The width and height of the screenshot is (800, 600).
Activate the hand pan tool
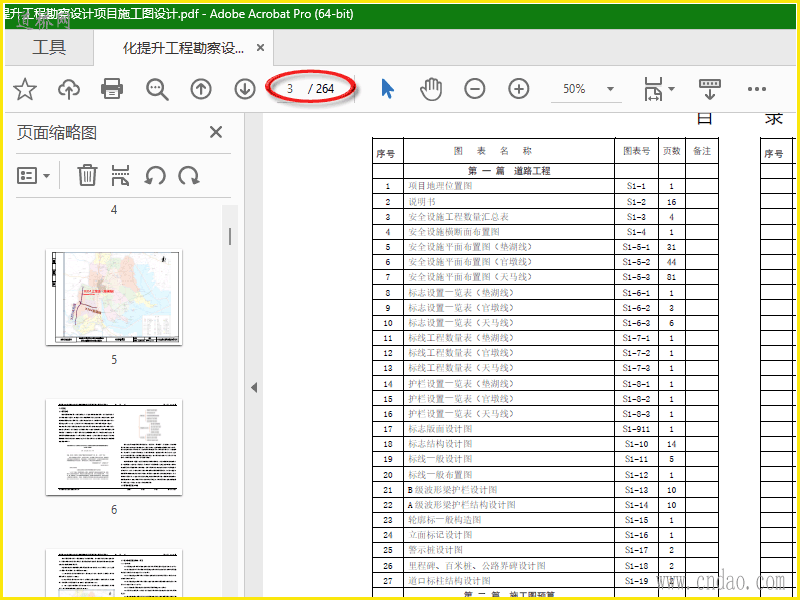pyautogui.click(x=431, y=89)
